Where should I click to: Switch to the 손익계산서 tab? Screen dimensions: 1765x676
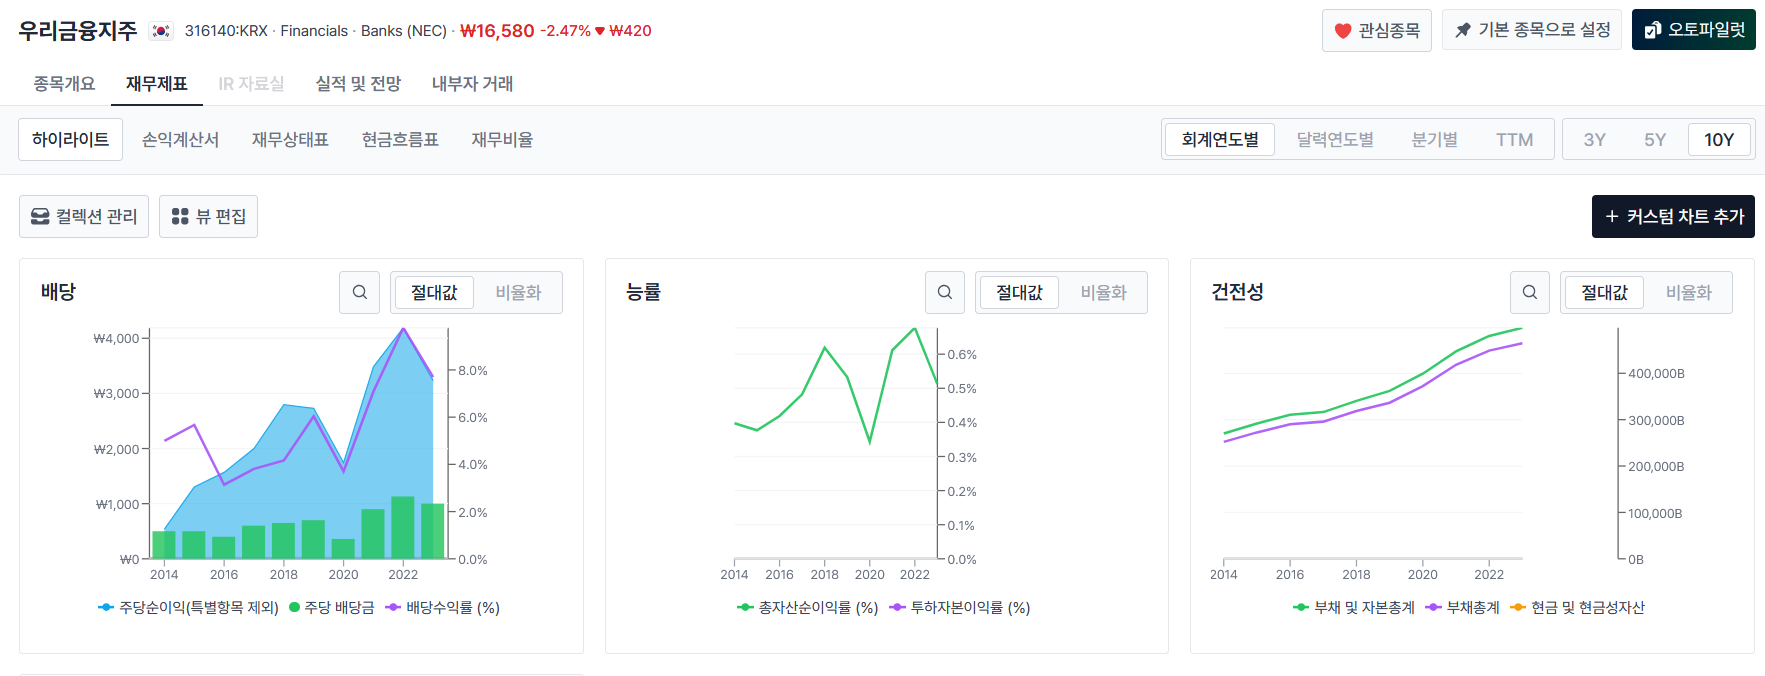180,139
